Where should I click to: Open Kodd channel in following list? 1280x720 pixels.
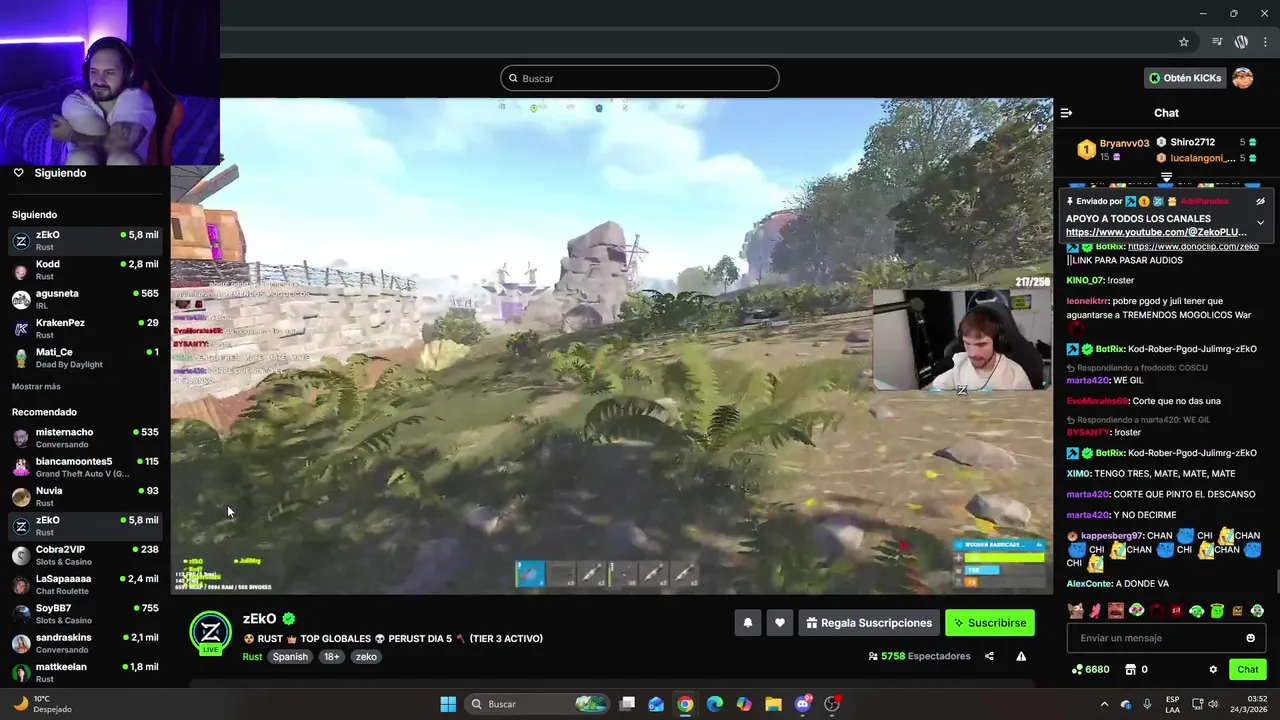85,270
